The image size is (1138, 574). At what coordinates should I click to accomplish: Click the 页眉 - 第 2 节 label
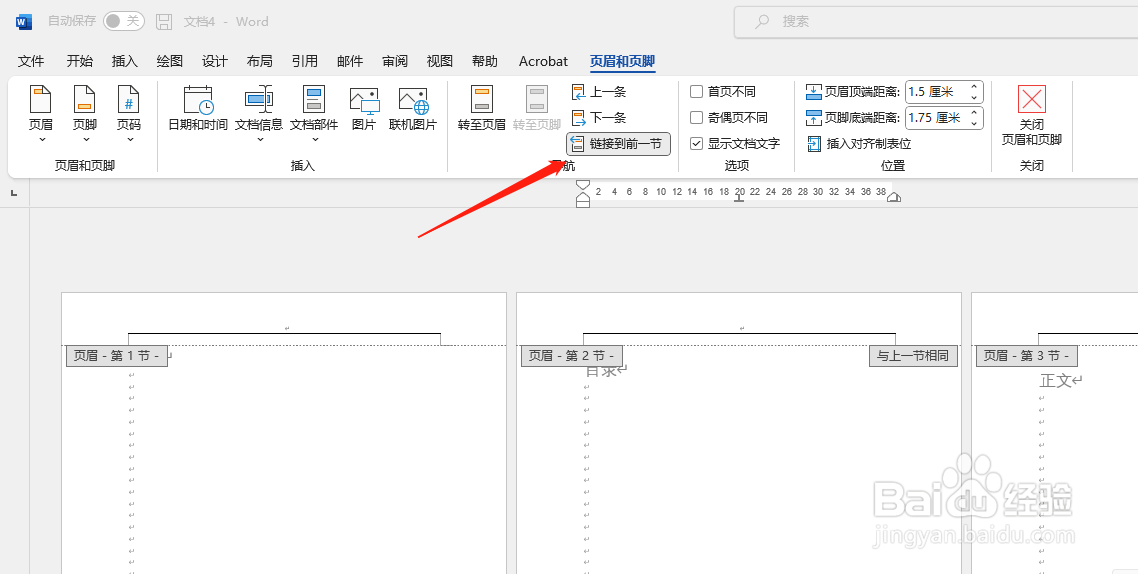coord(572,356)
